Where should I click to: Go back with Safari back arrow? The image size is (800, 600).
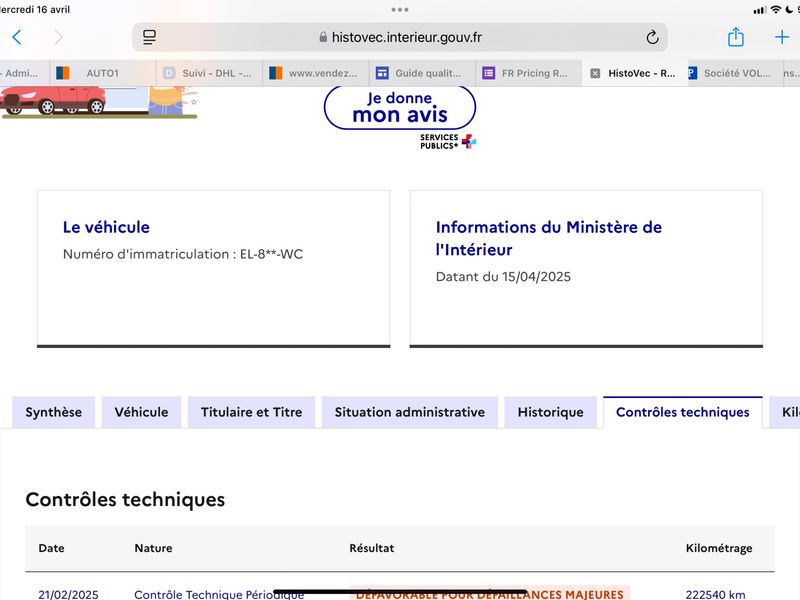coord(17,37)
